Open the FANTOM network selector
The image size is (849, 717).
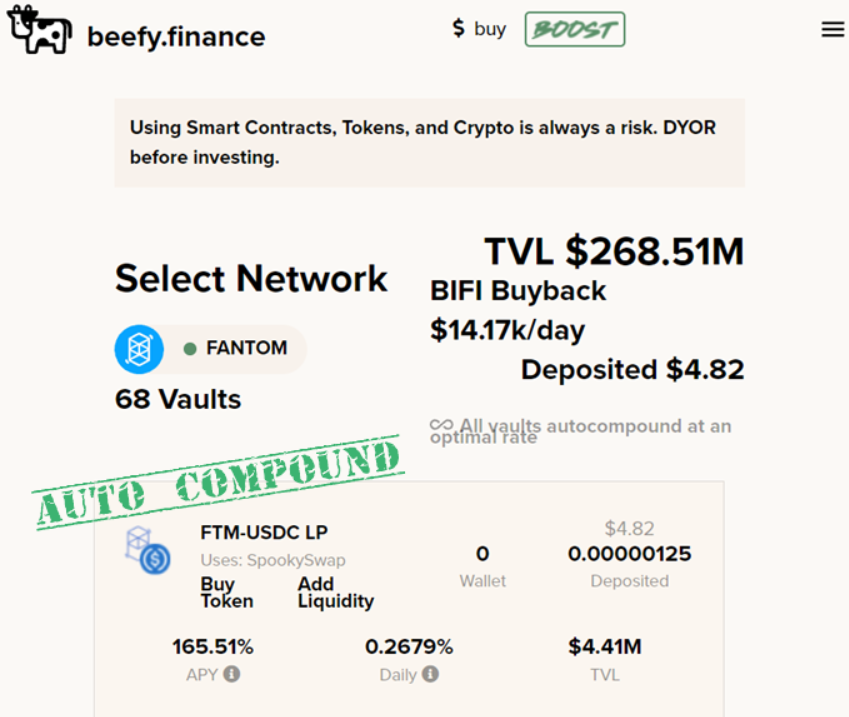[211, 349]
